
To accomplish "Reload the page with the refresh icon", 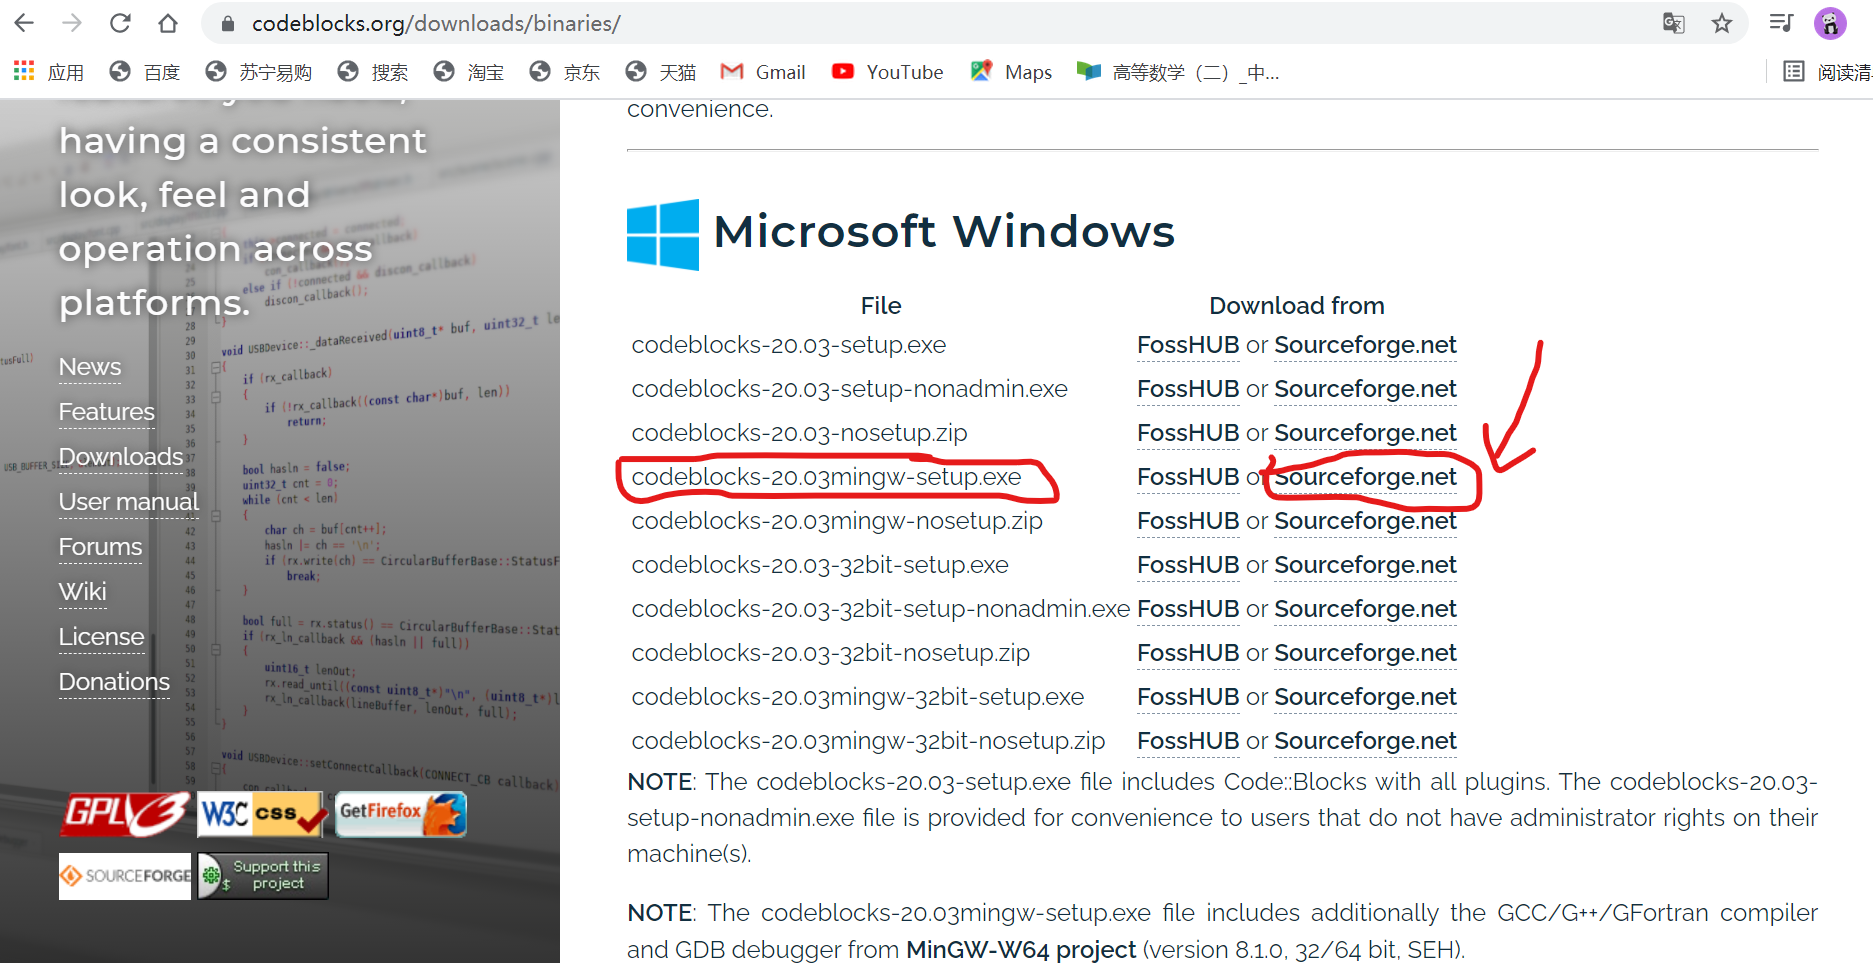I will tap(120, 23).
